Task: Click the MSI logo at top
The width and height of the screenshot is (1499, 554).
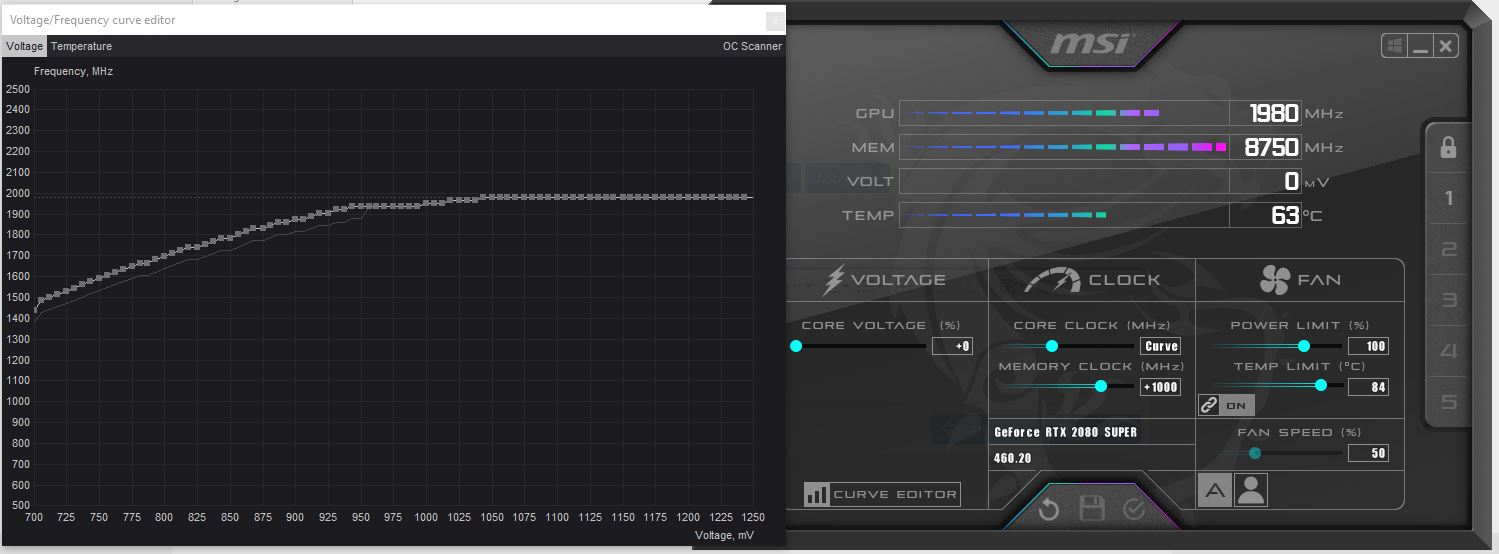Action: 1090,43
